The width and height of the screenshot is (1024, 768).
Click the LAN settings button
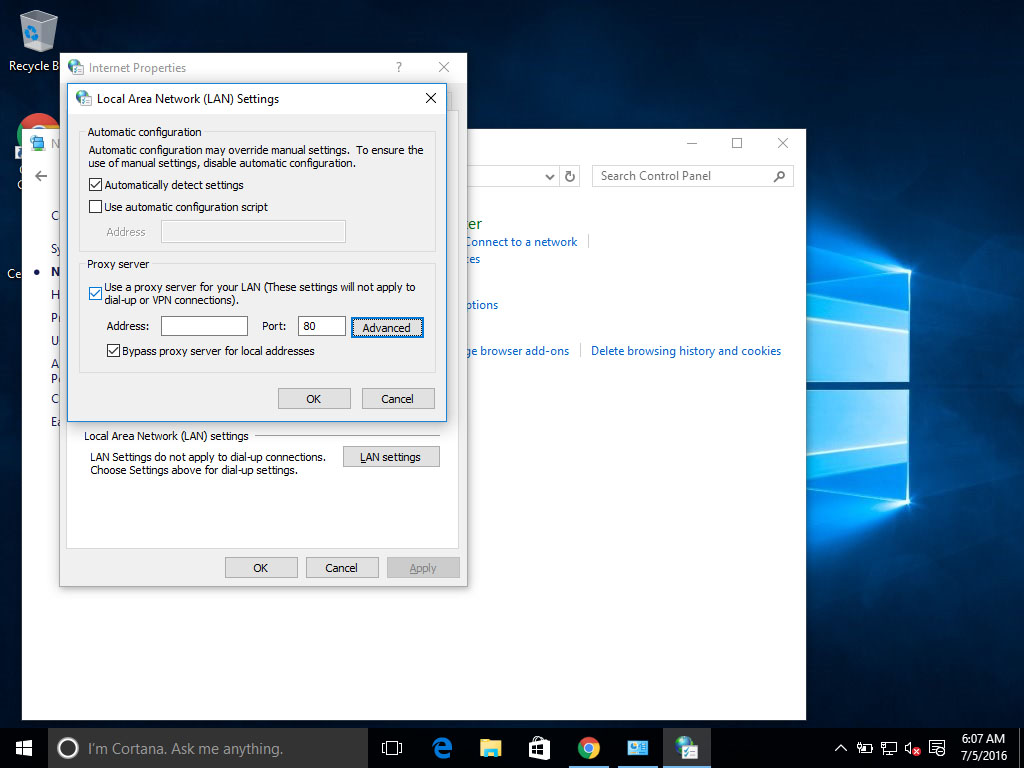pos(391,456)
